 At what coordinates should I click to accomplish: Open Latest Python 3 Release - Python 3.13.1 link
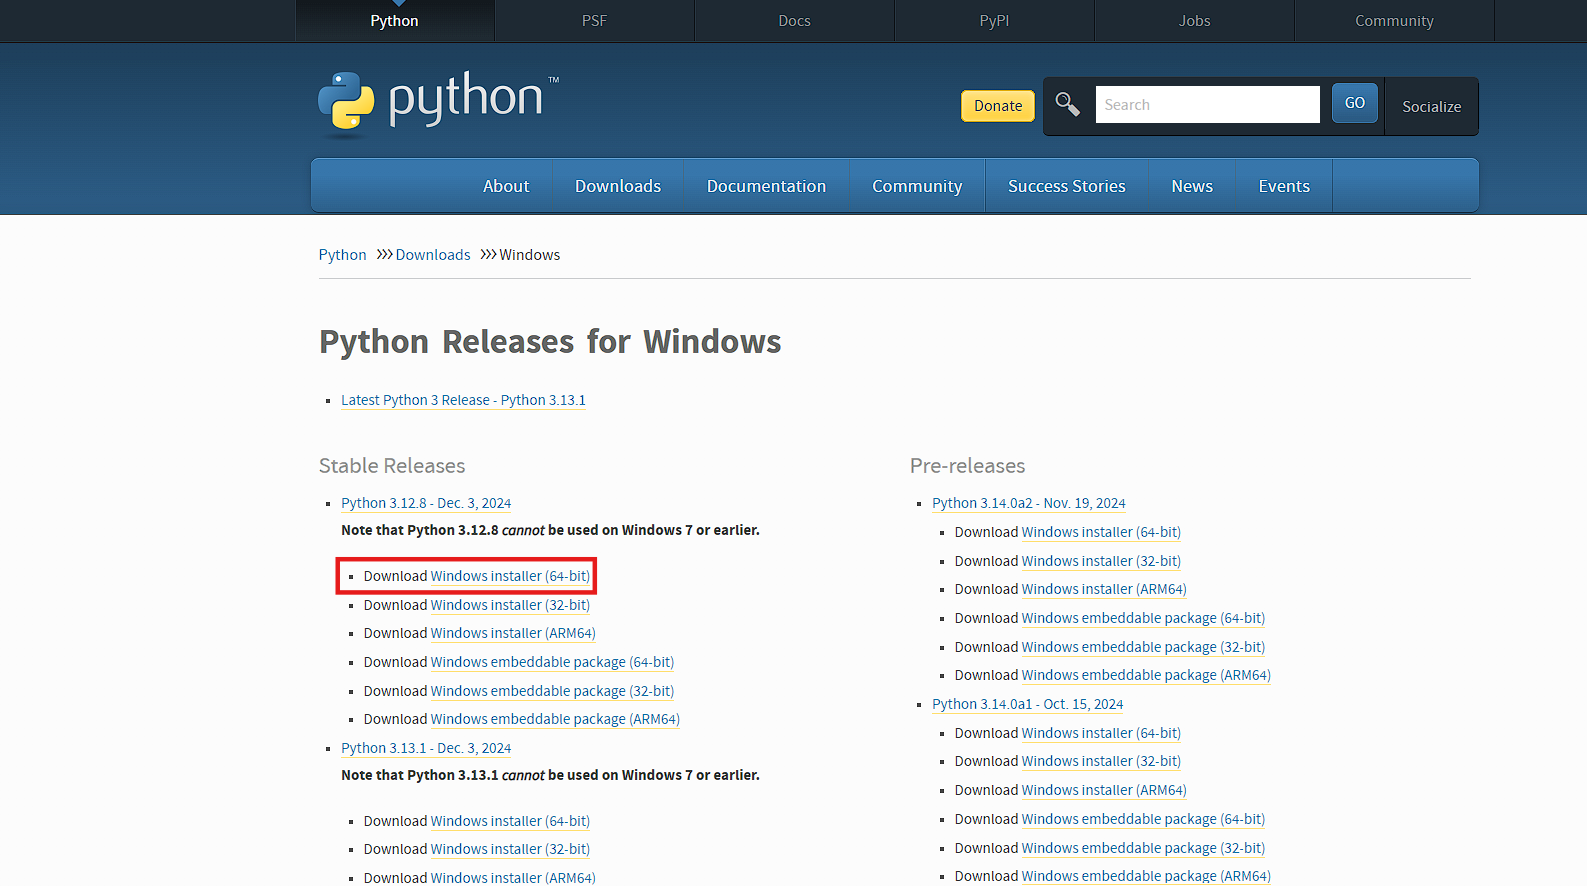pos(463,400)
